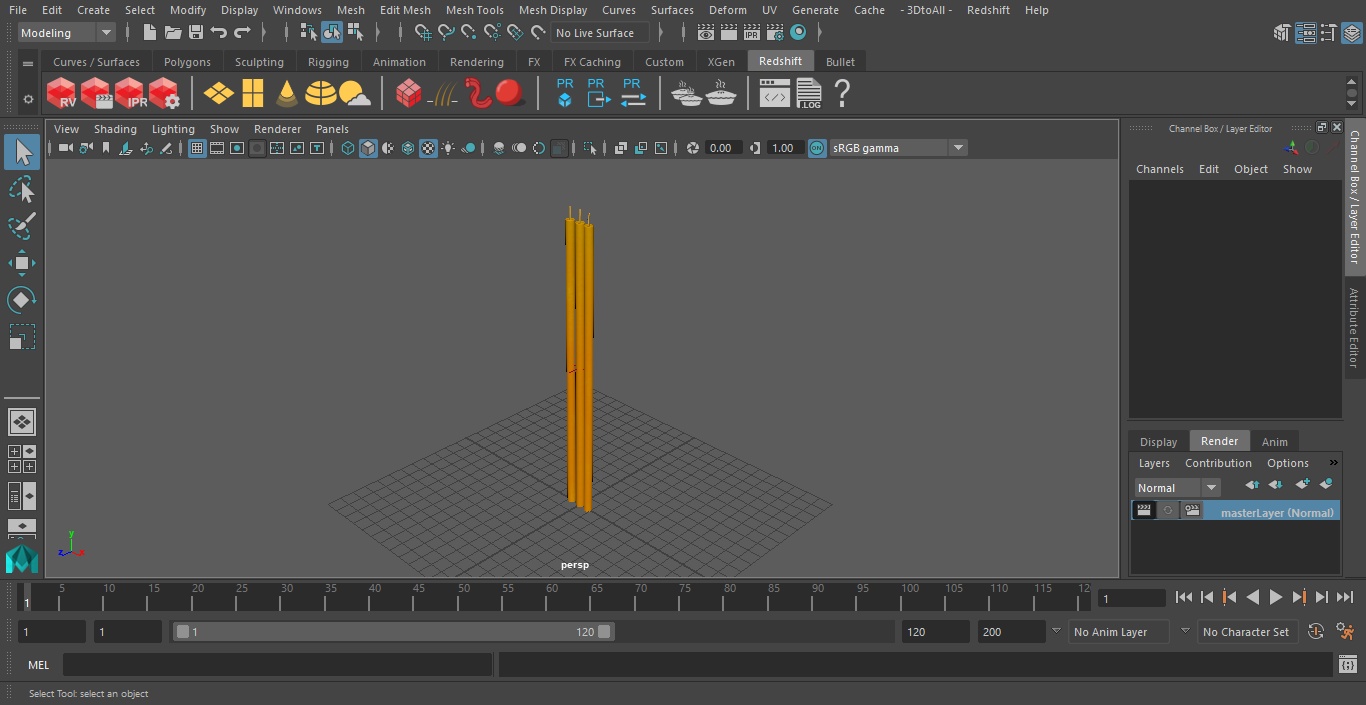Screen dimensions: 1366x705
Task: Toggle use all lights bulb icon
Action: pos(448,148)
